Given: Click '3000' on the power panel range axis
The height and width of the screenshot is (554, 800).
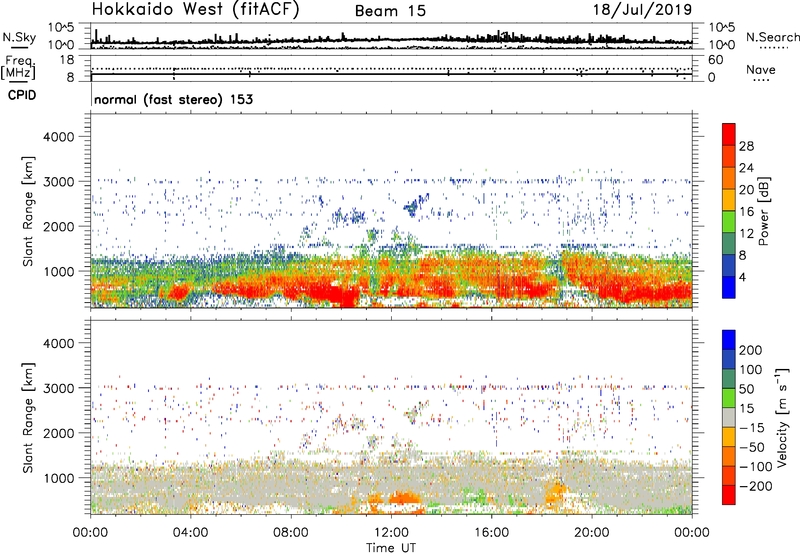Looking at the screenshot, I should [x=58, y=182].
